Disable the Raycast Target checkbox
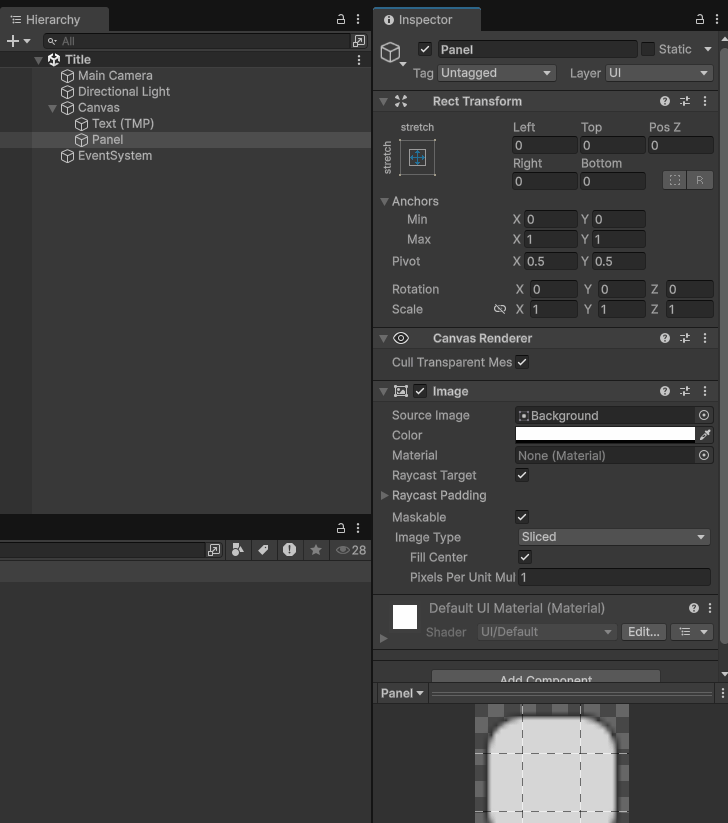 click(522, 475)
